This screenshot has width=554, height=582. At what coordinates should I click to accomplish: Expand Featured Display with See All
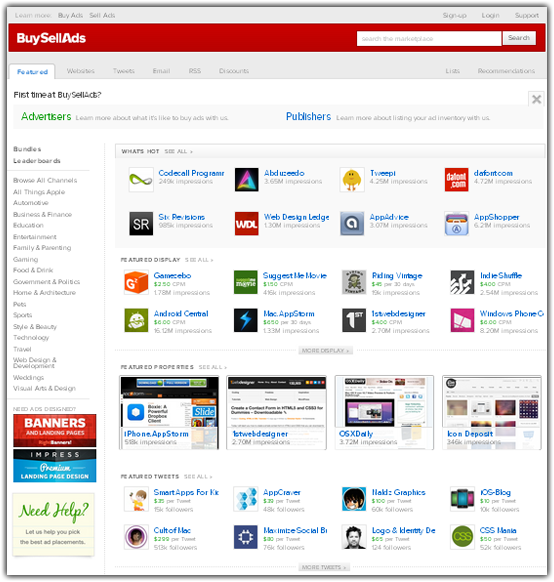pyautogui.click(x=199, y=260)
